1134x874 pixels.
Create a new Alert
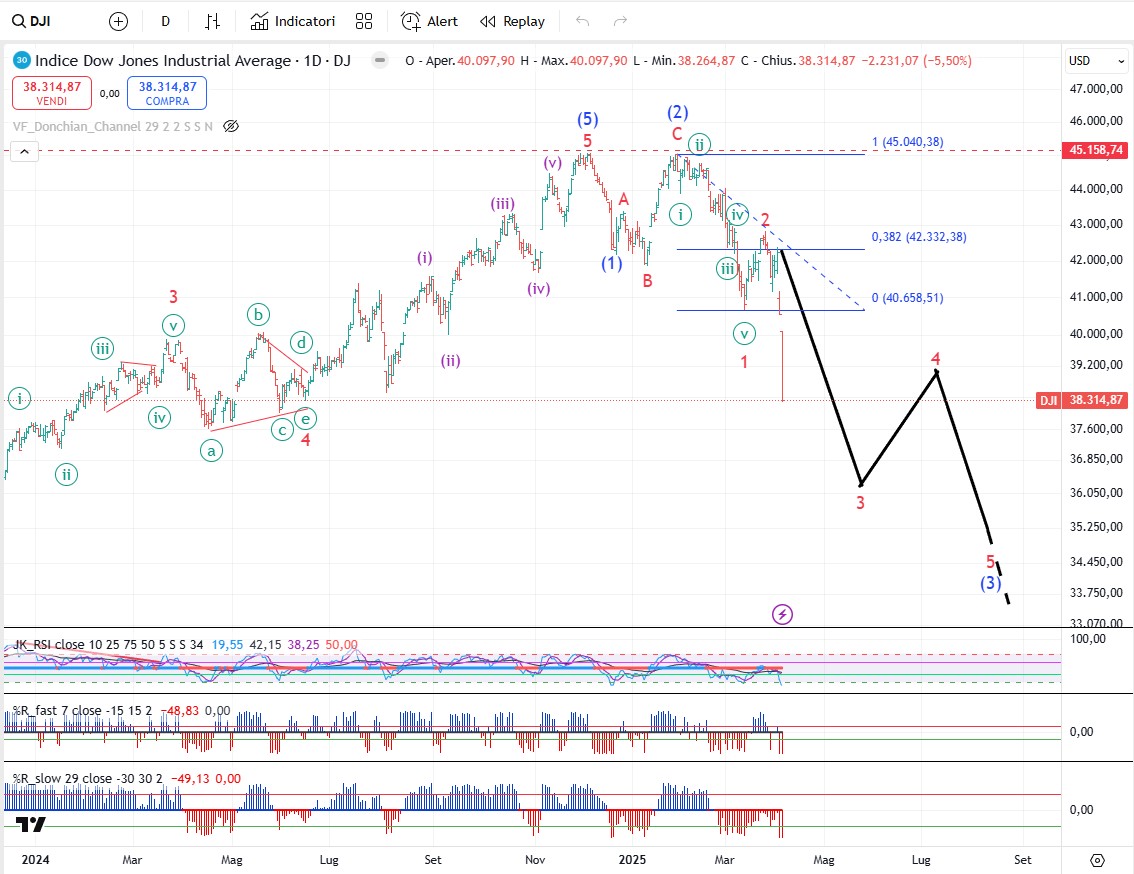pos(430,22)
